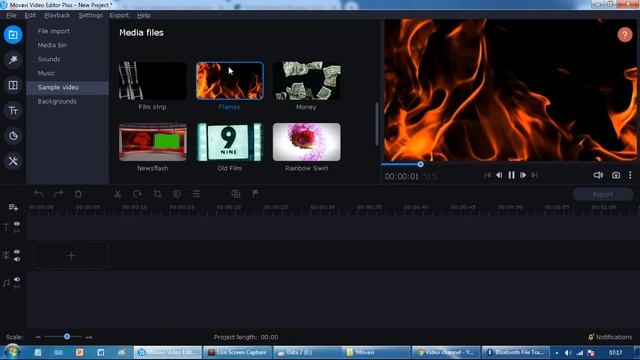Open the Stickers tab icon
The image size is (640, 360).
13,136
